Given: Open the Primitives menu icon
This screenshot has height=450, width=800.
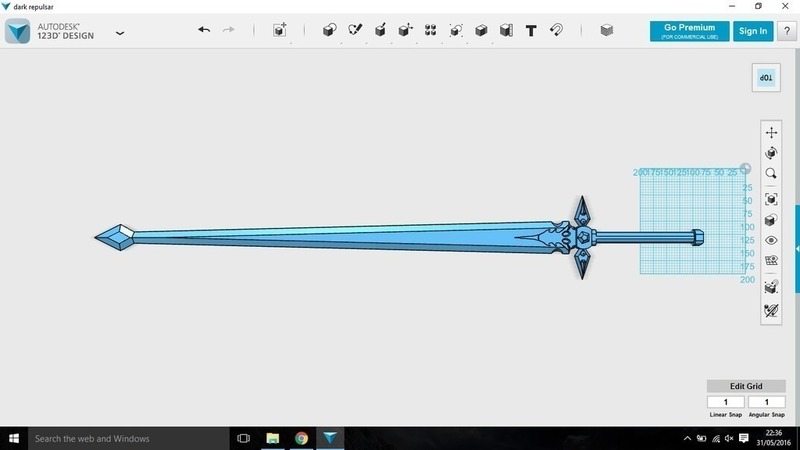Looking at the screenshot, I should point(330,30).
